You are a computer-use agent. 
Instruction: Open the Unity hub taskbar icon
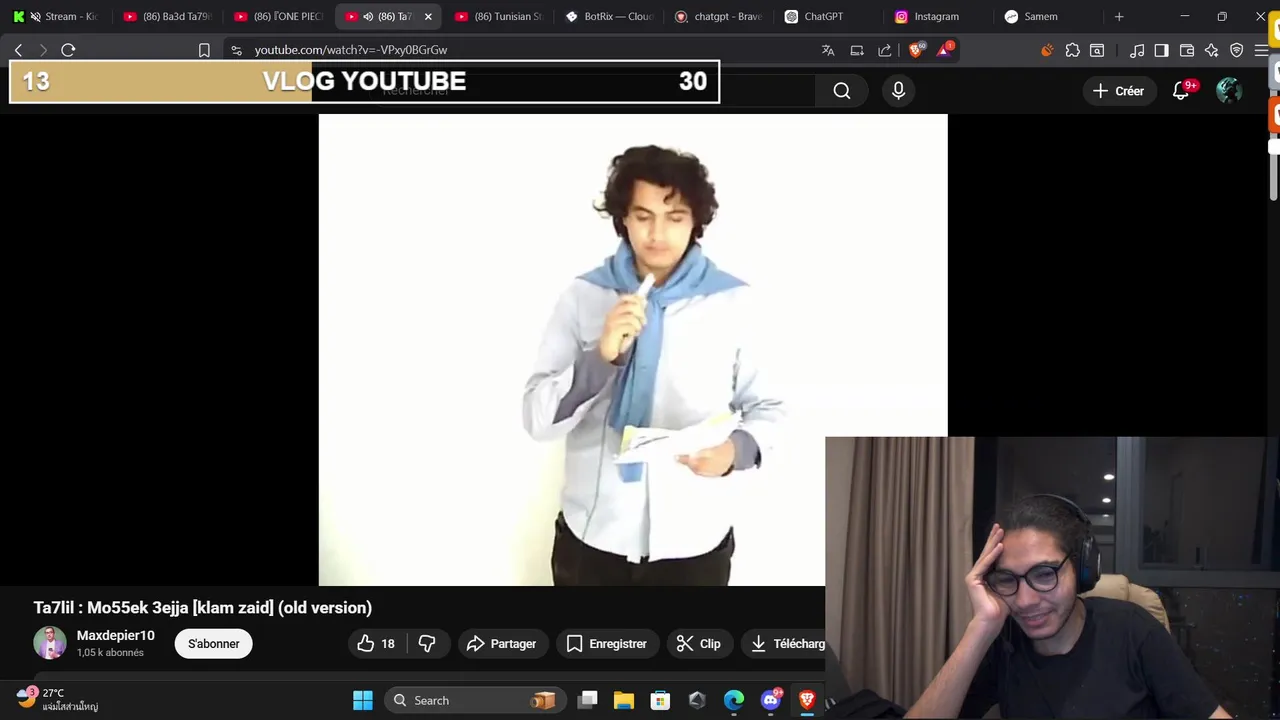click(x=697, y=700)
